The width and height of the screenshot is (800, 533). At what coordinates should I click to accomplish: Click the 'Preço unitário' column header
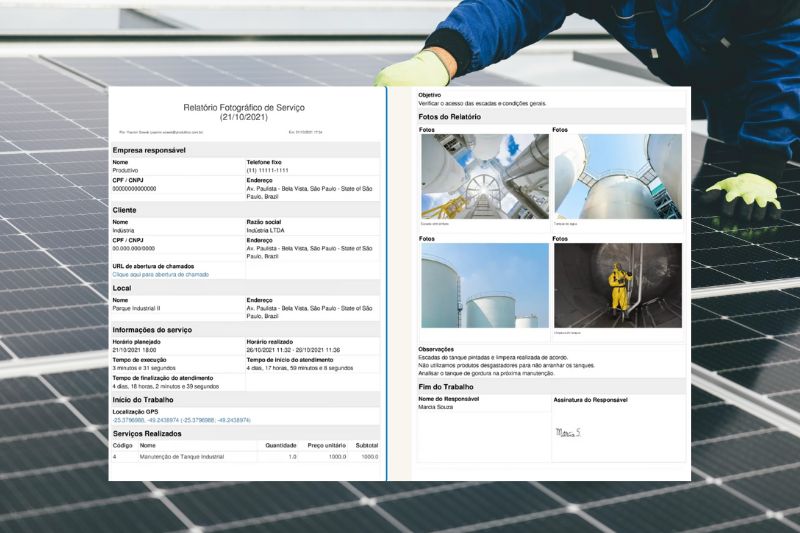[327, 446]
